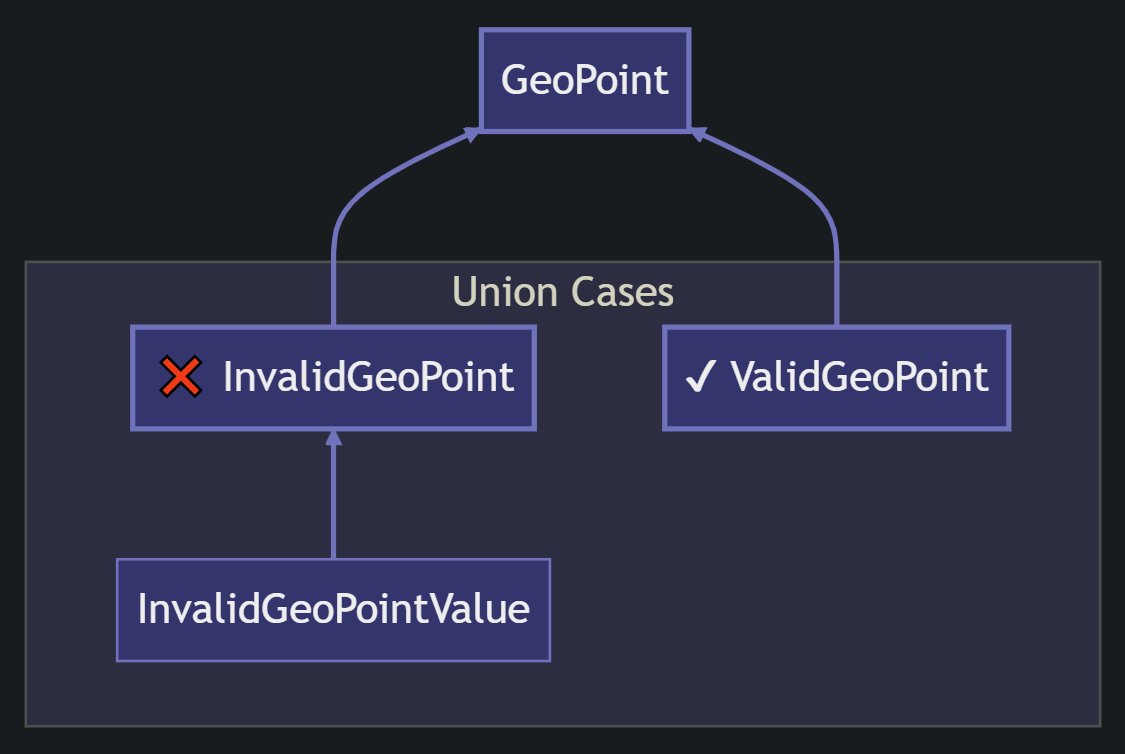Select the GeoPoint node

click(x=585, y=80)
